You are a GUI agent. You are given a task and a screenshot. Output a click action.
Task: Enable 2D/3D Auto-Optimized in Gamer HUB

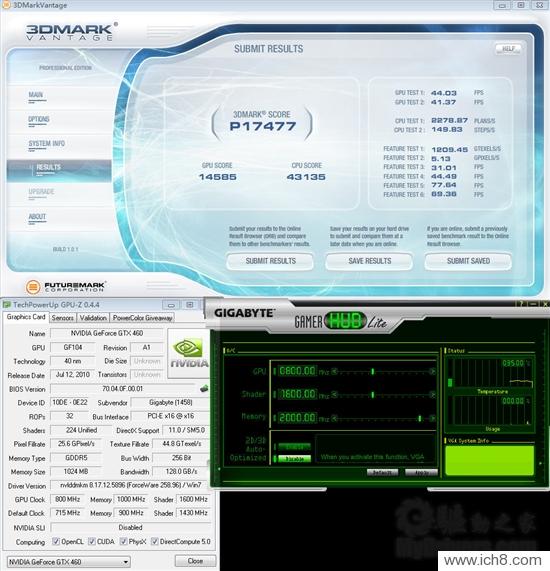(x=294, y=446)
